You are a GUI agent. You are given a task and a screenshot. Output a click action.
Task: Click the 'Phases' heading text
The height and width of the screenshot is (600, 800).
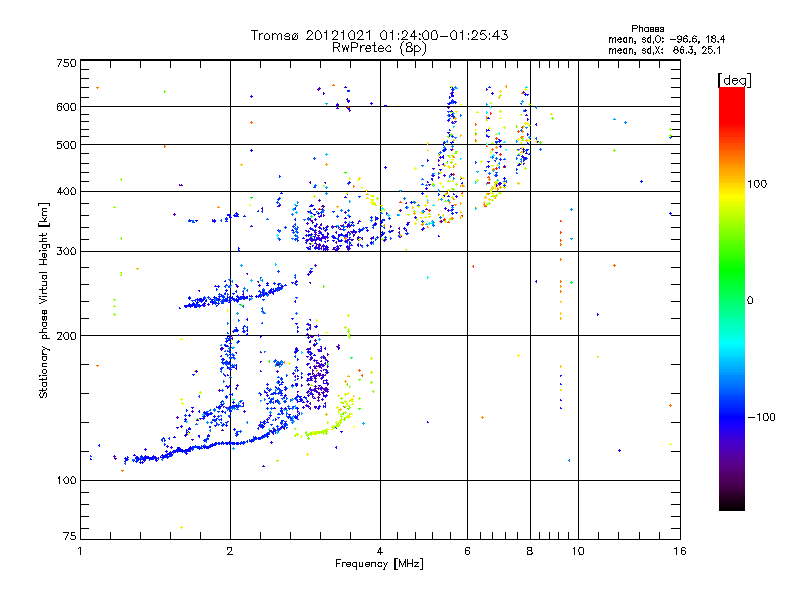click(647, 29)
